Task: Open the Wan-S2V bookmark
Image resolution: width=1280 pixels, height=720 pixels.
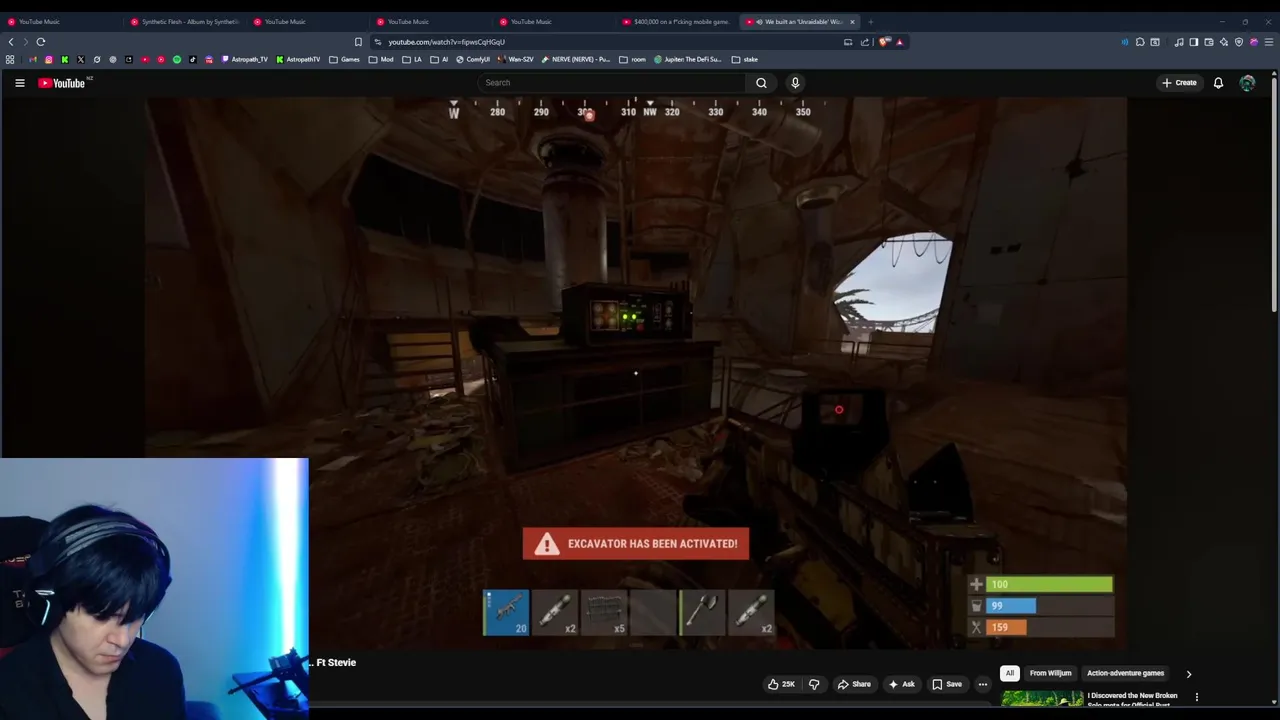Action: click(x=515, y=59)
